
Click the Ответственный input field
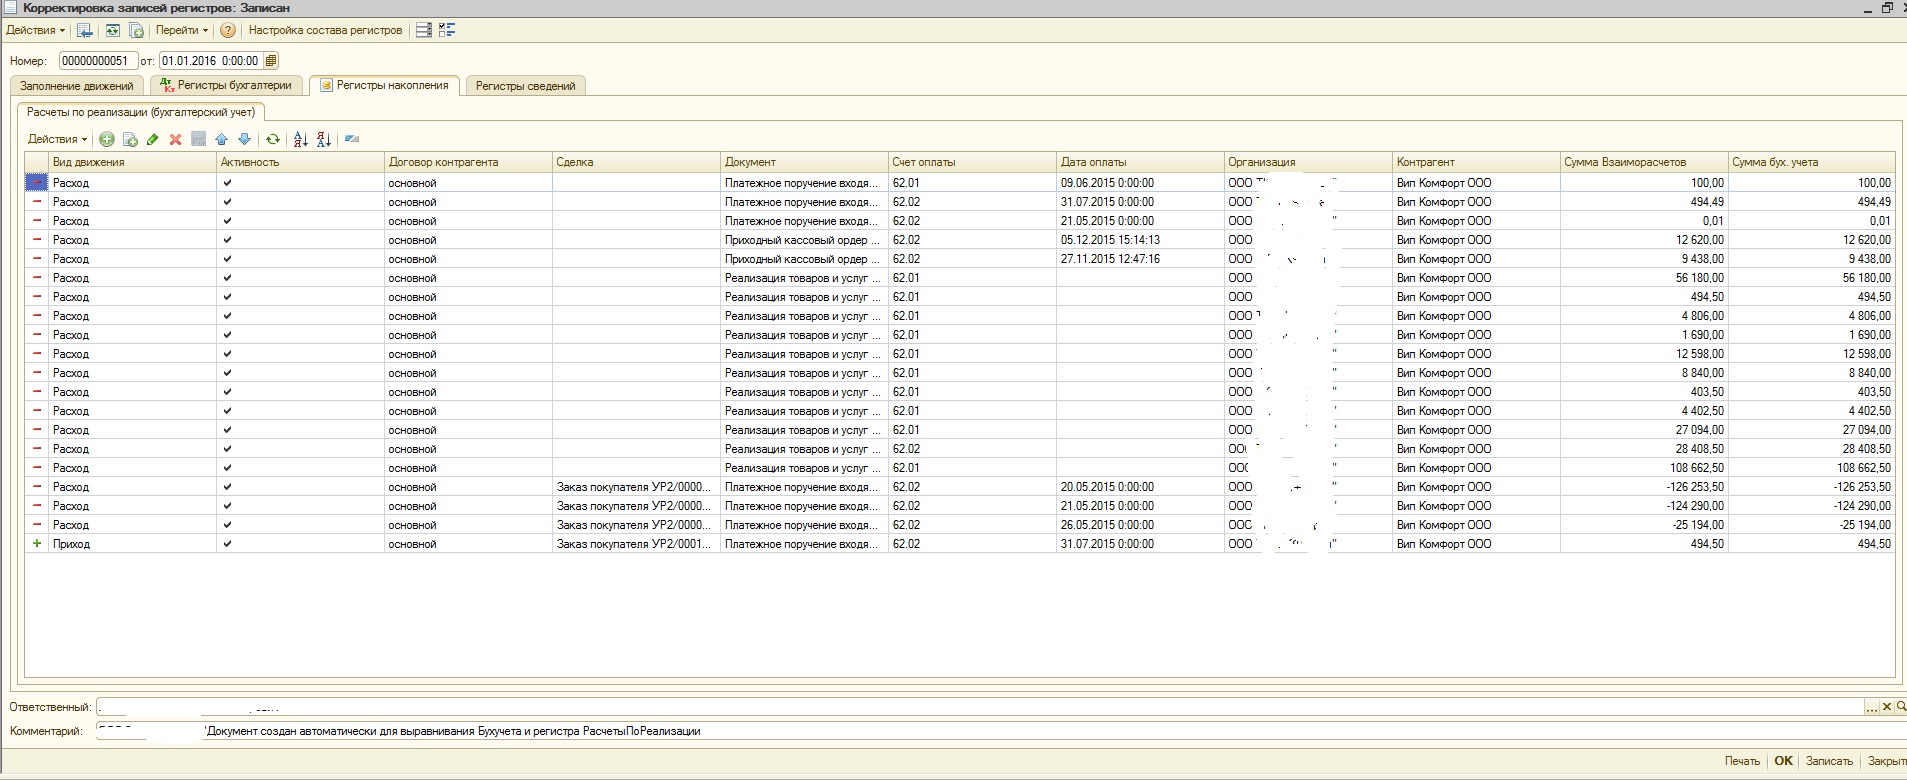coord(980,707)
